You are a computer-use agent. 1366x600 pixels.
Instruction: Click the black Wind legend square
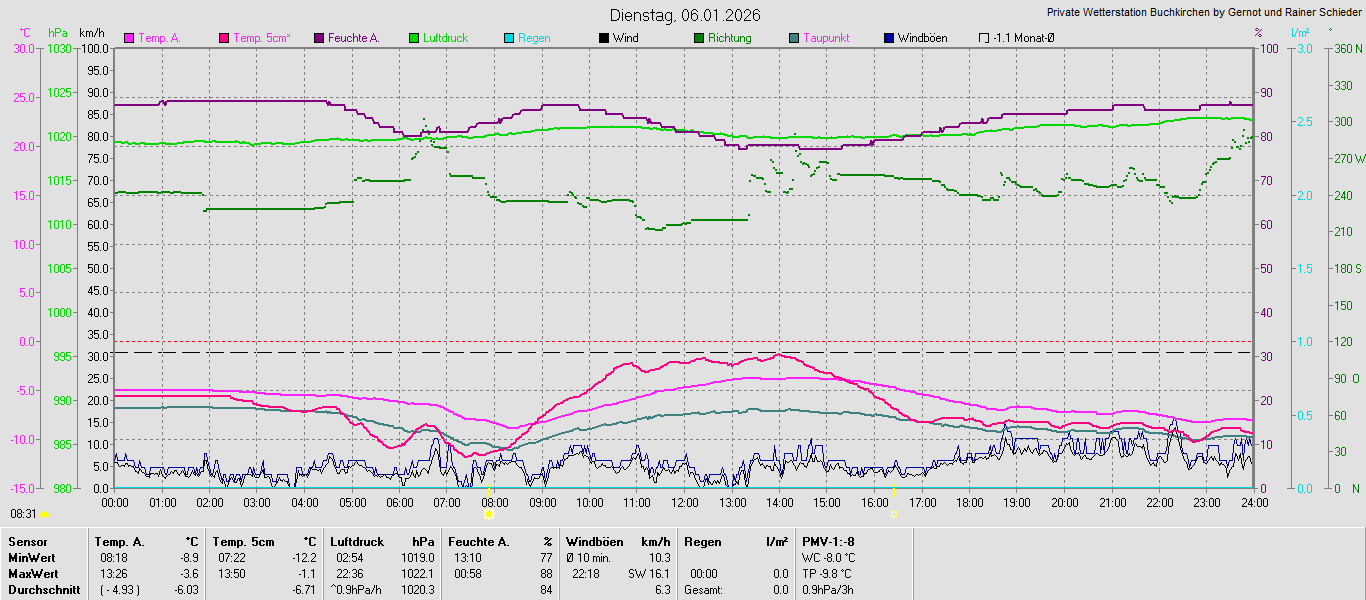(x=604, y=38)
